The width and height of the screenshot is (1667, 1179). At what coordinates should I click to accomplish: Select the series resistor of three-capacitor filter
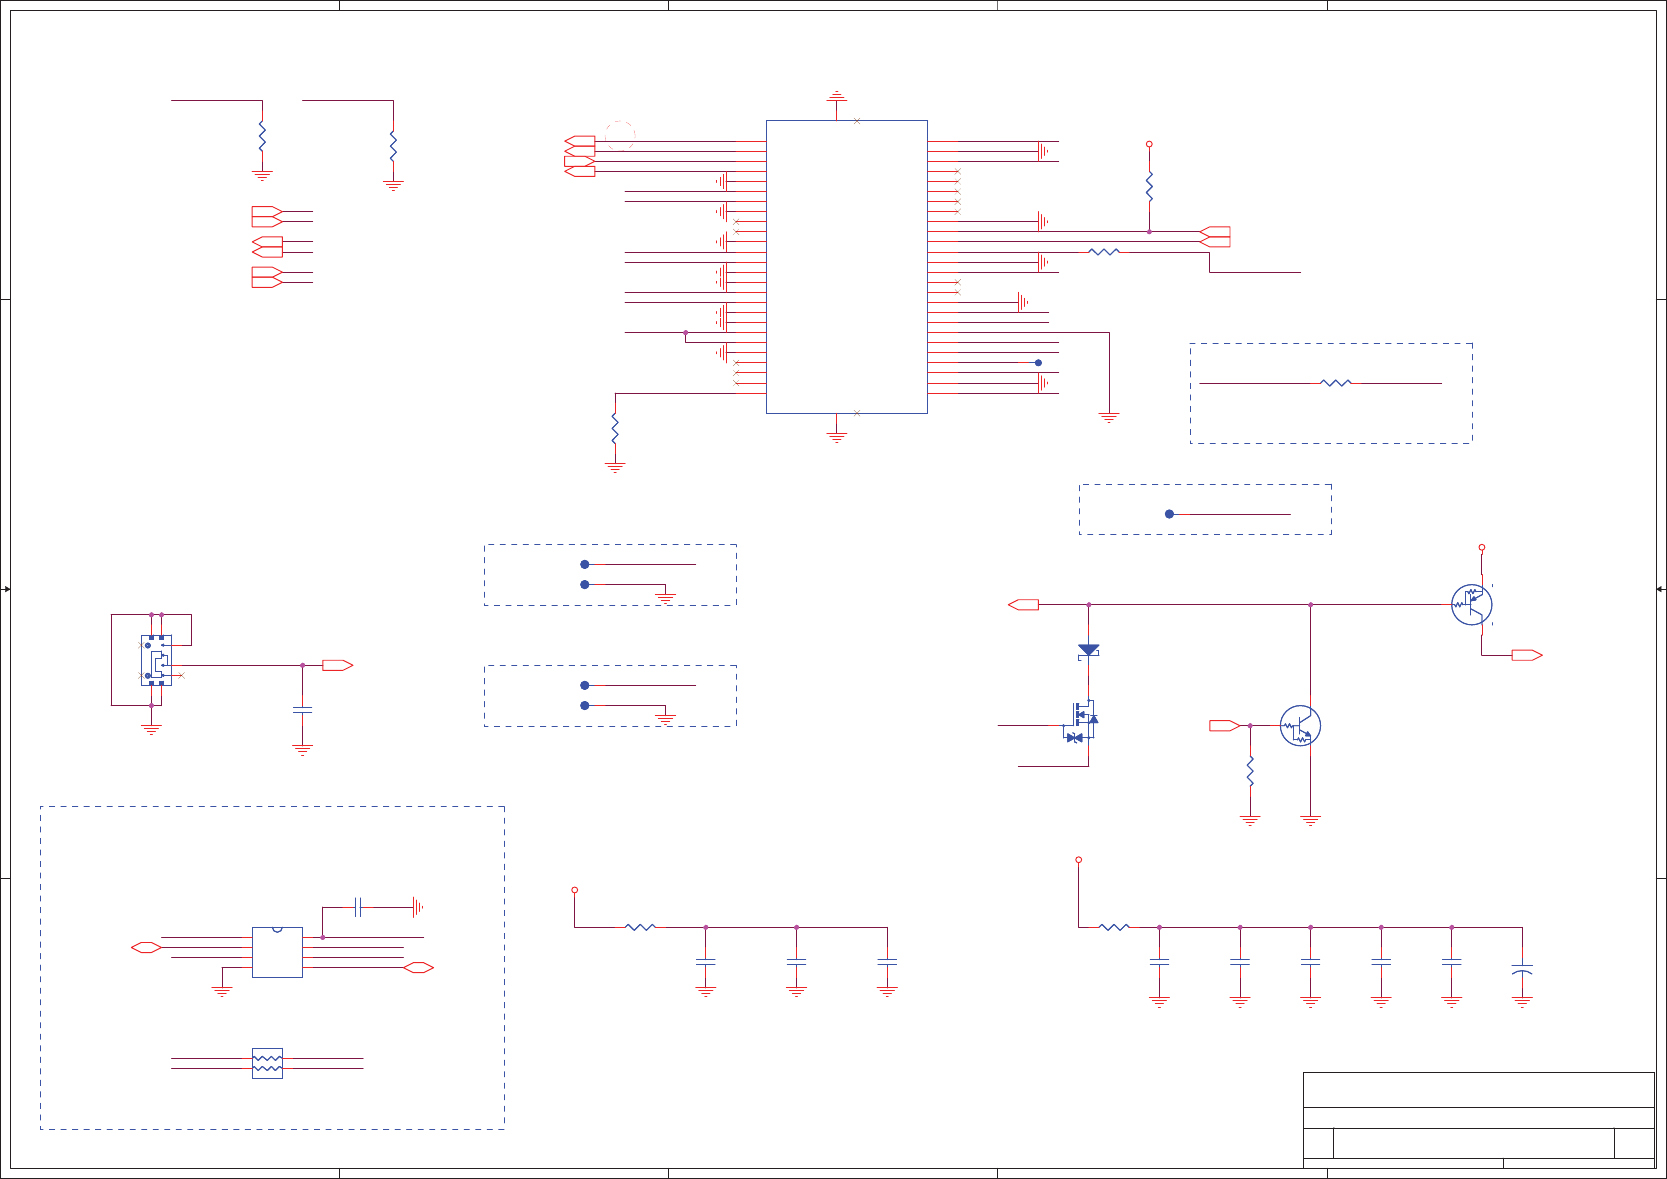640,927
